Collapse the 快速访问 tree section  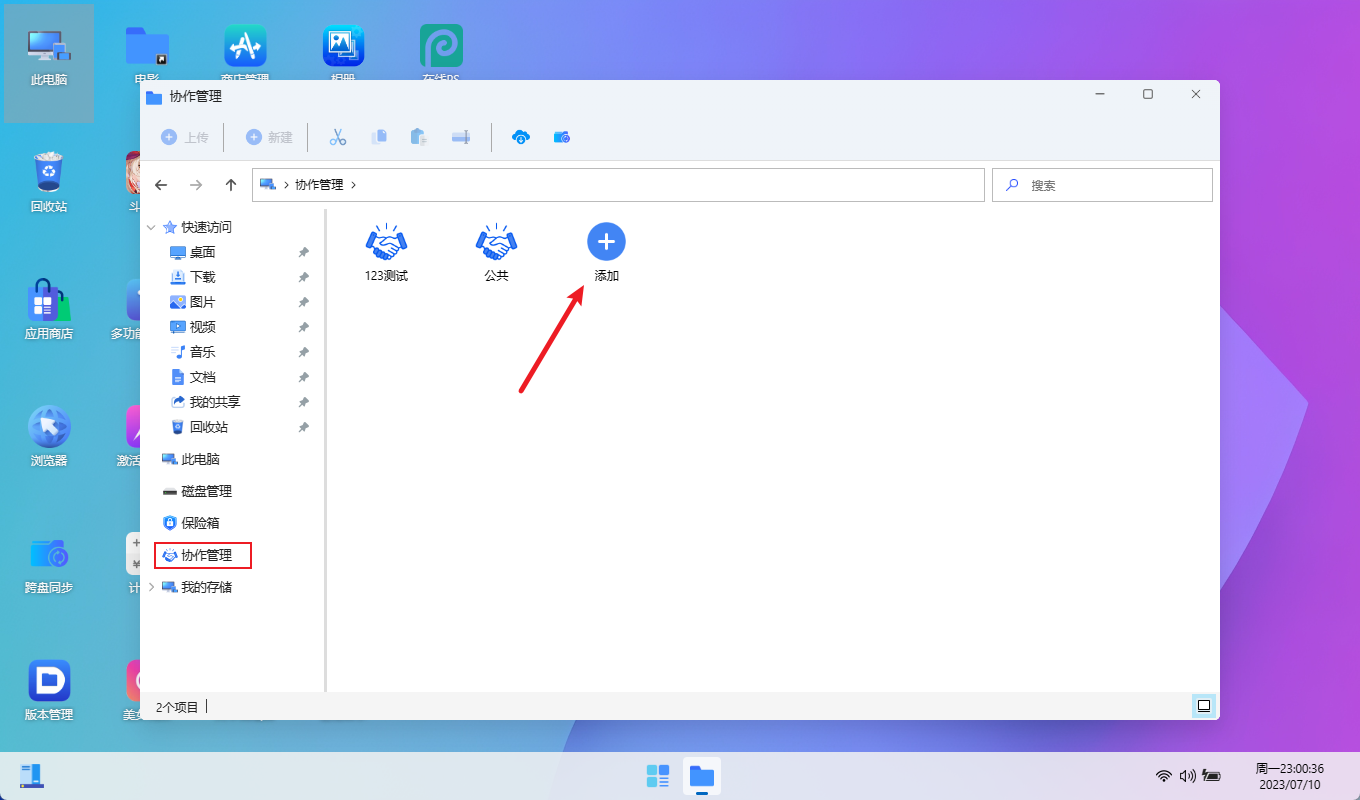coord(152,227)
